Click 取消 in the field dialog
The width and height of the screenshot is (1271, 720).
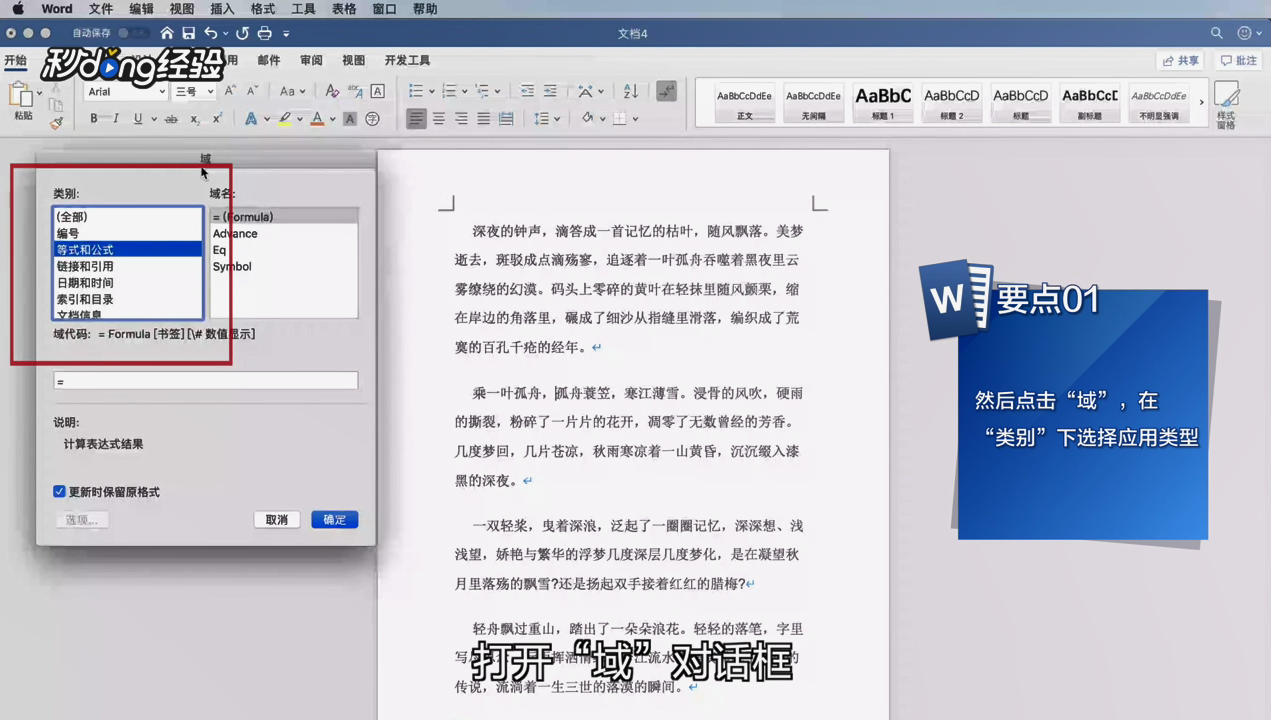point(277,520)
